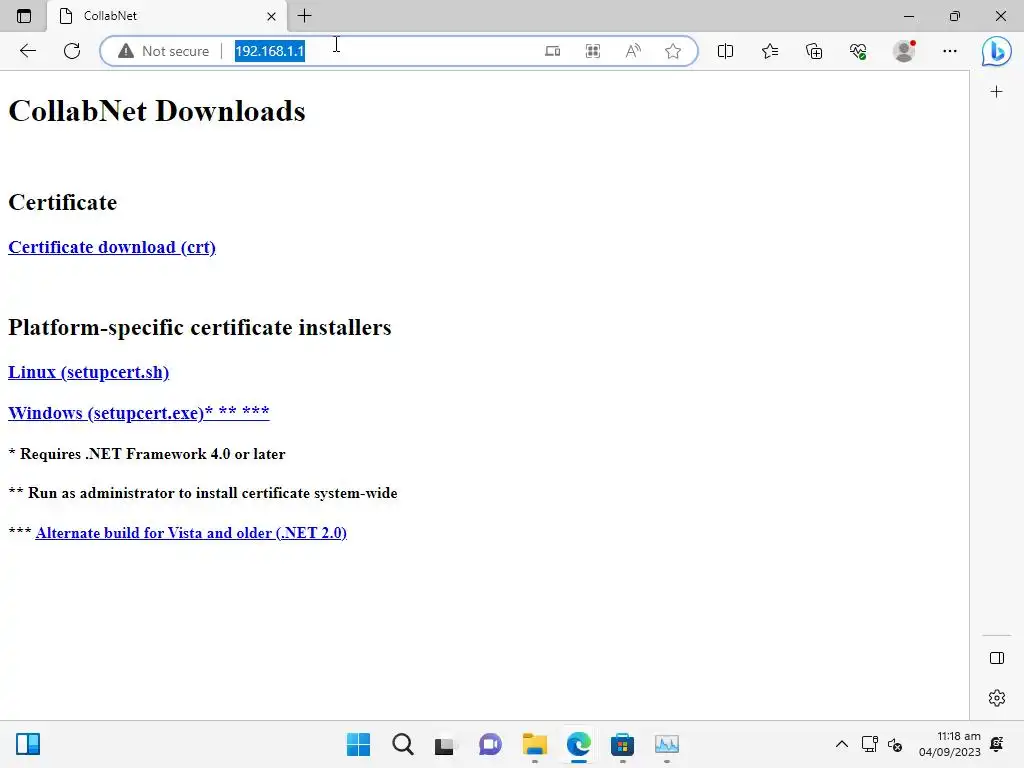This screenshot has height=768, width=1024.
Task: Open a new tab with plus button
Action: click(x=304, y=16)
